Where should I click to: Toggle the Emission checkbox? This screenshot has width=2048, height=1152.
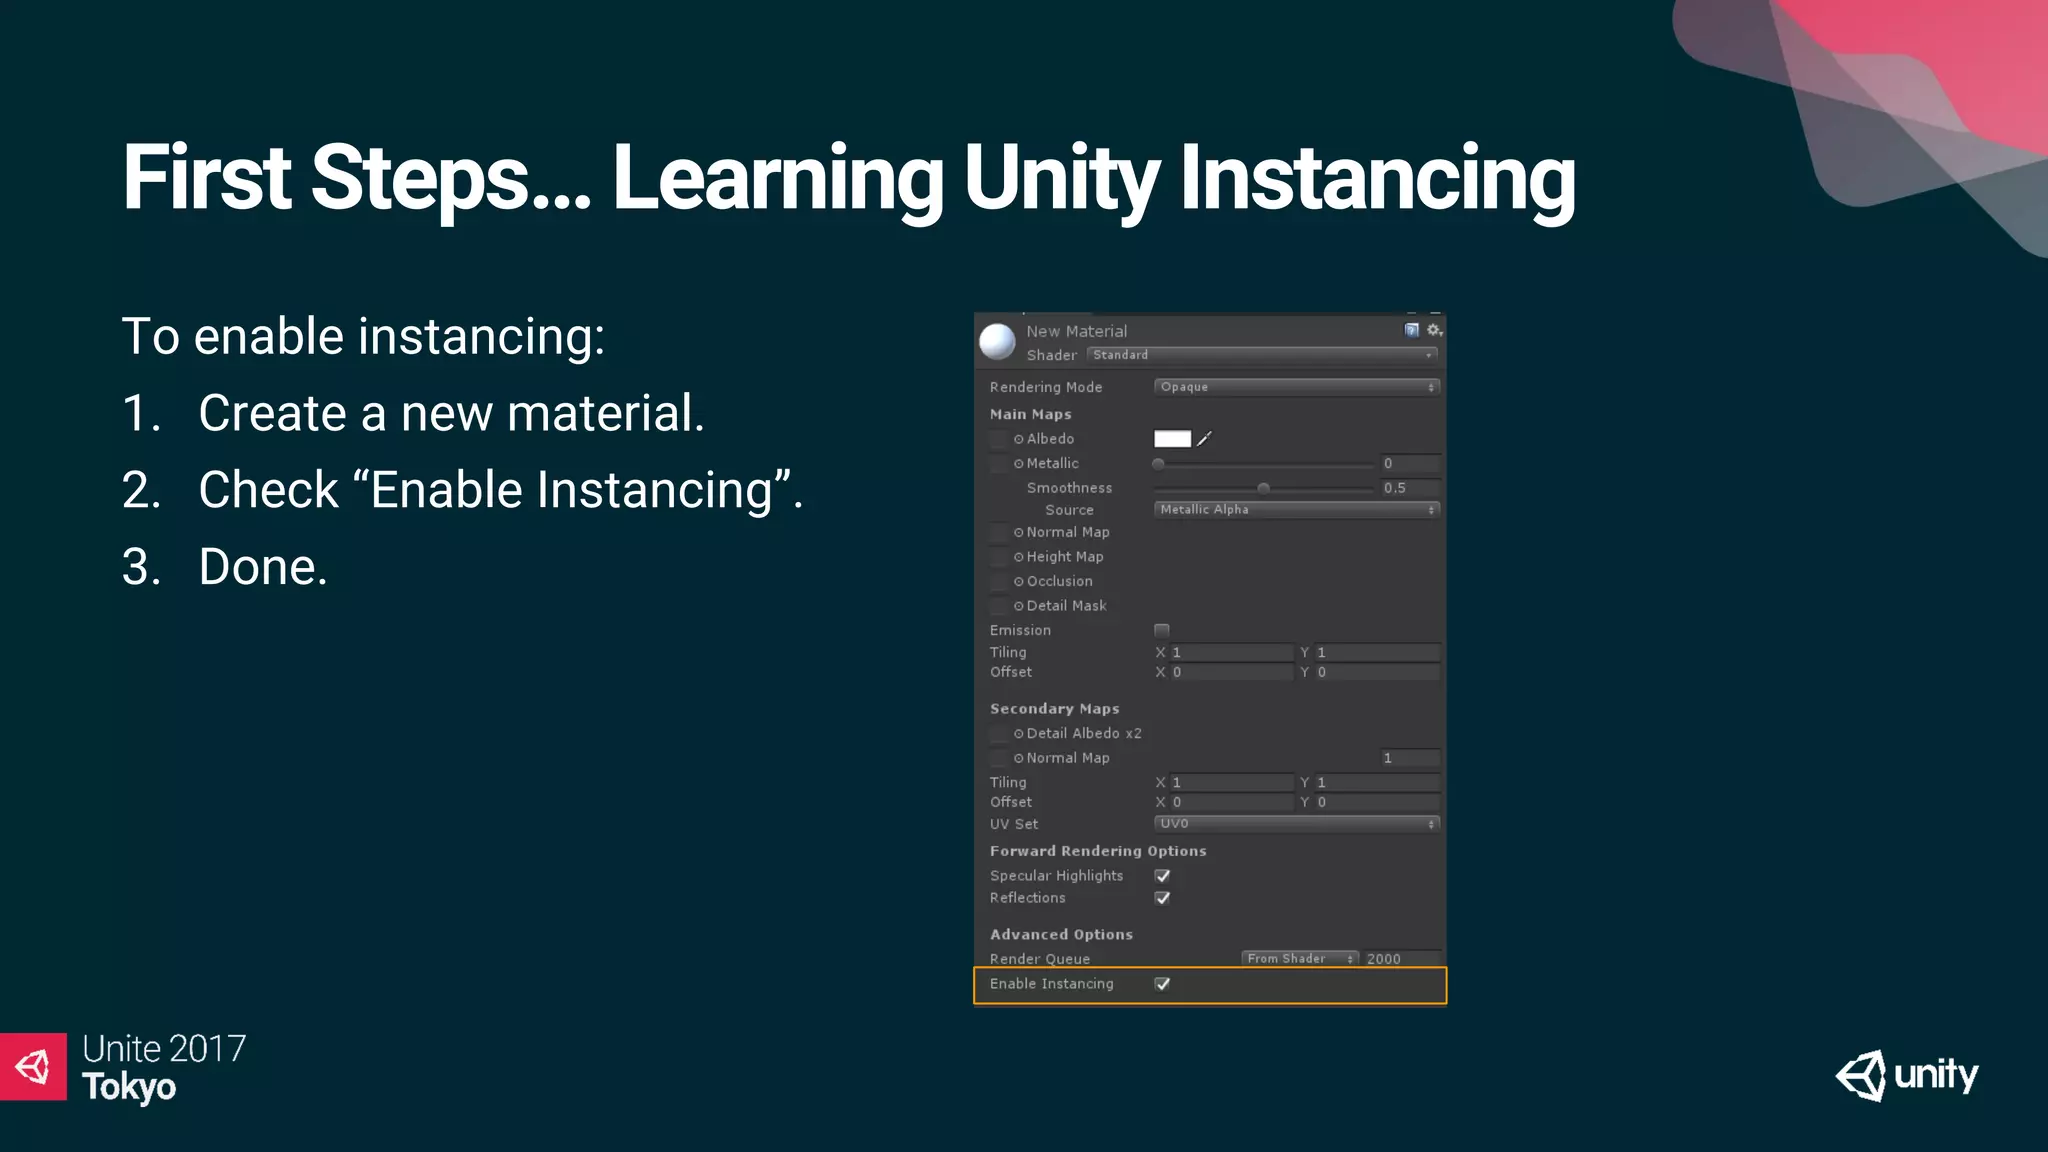(x=1162, y=630)
